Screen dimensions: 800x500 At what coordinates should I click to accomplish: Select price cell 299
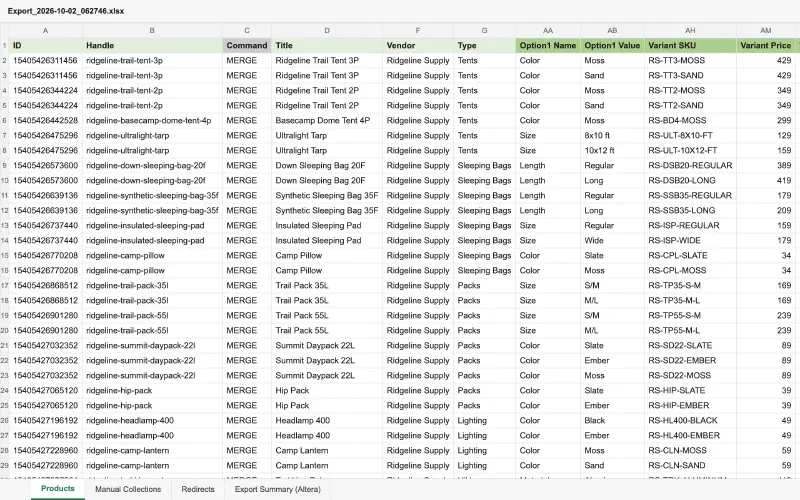click(765, 120)
